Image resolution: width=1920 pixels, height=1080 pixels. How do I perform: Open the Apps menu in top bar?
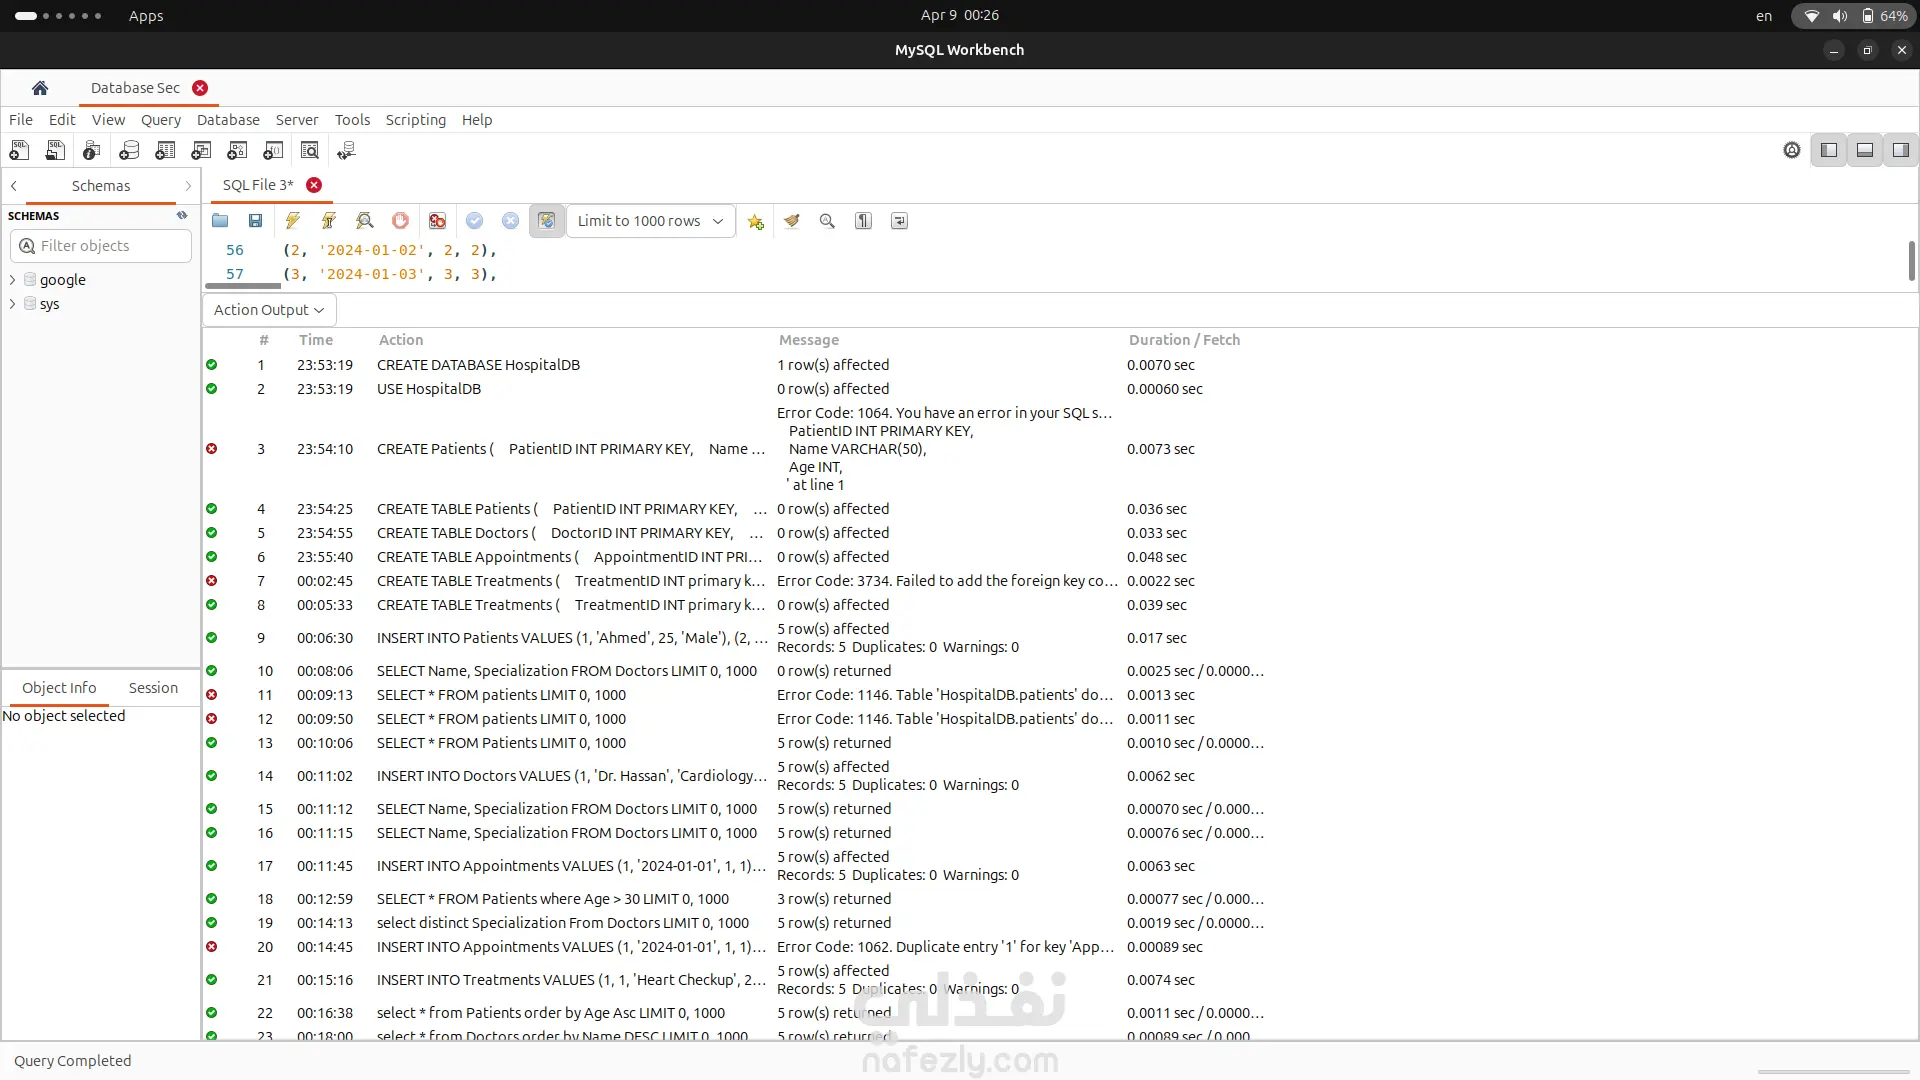(x=146, y=16)
